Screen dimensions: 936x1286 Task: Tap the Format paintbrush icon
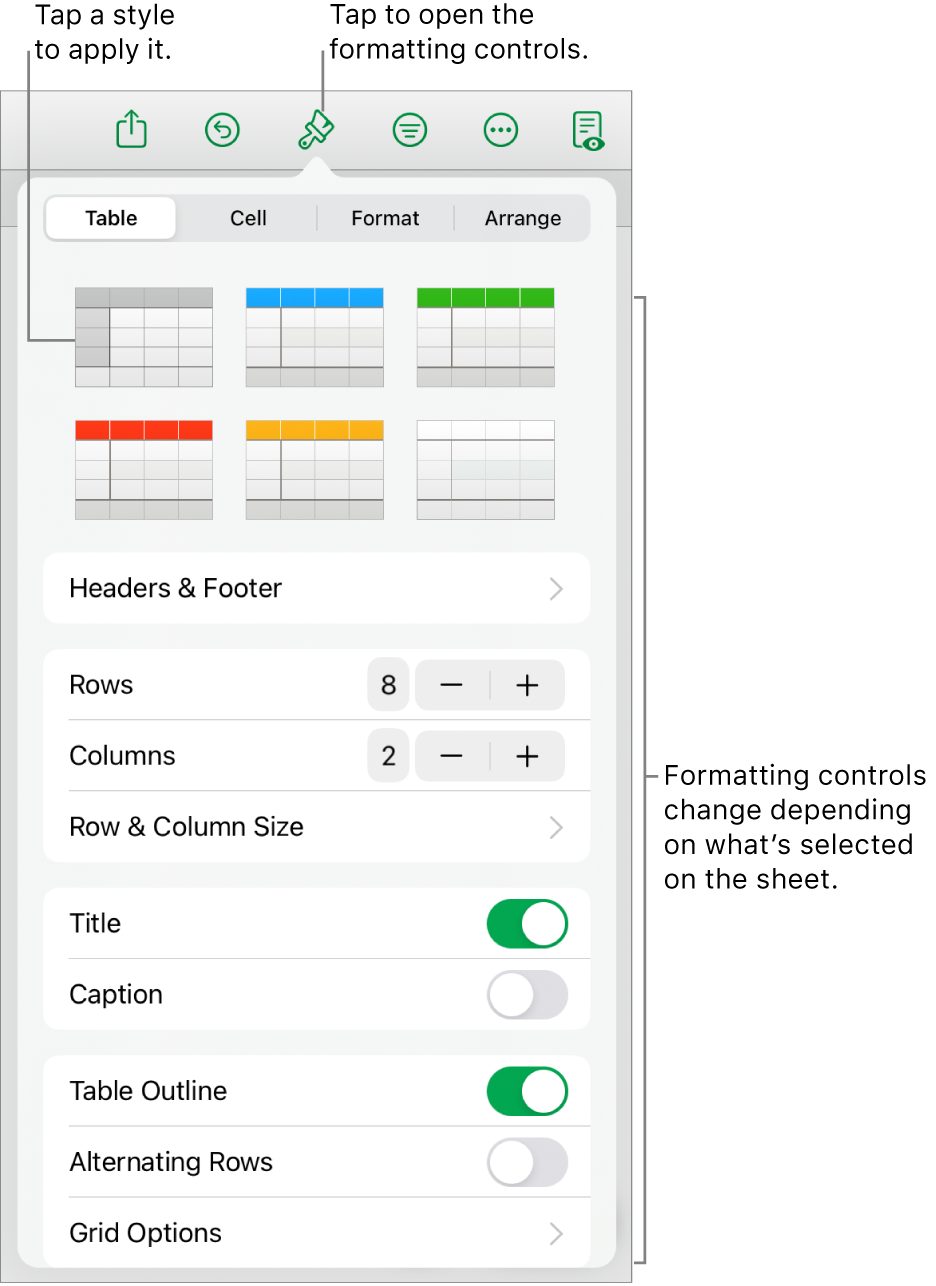click(x=316, y=130)
